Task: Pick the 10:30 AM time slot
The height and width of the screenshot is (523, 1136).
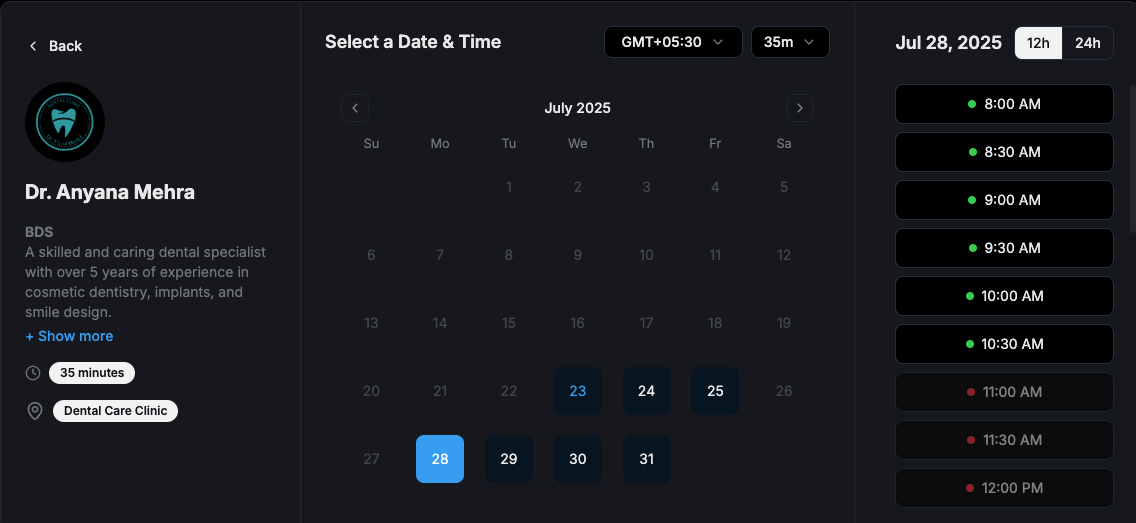Action: 1004,344
